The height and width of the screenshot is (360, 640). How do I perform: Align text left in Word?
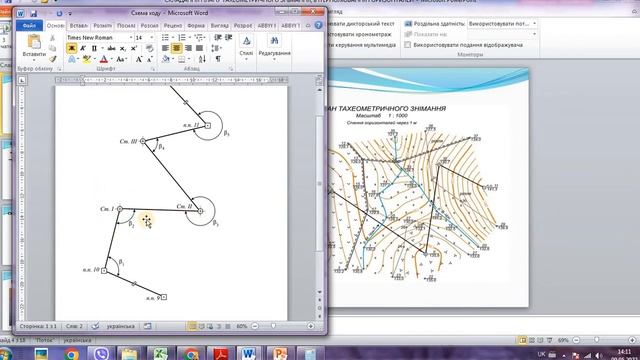pos(165,49)
